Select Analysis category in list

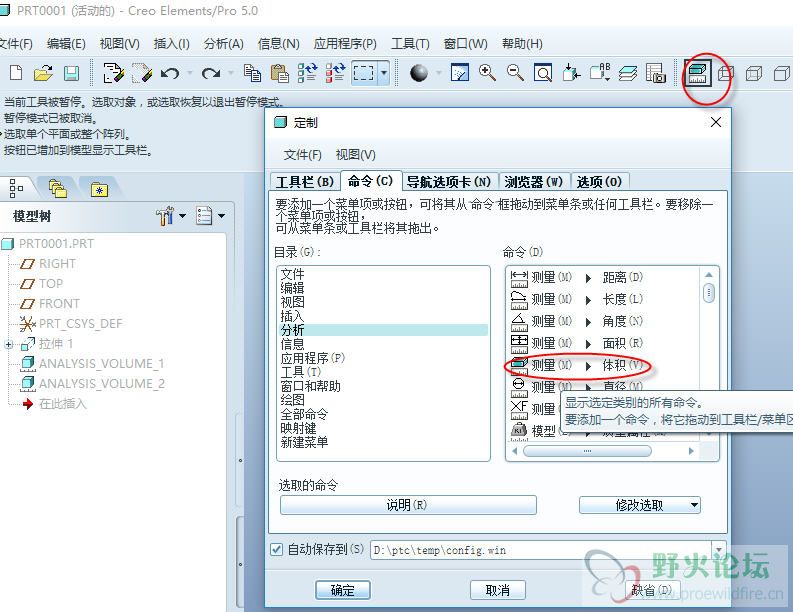[x=383, y=330]
